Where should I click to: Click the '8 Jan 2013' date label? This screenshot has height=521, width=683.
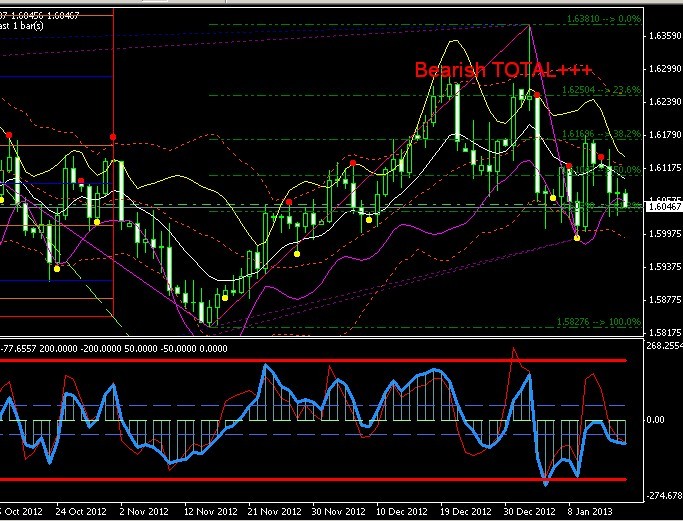590,511
